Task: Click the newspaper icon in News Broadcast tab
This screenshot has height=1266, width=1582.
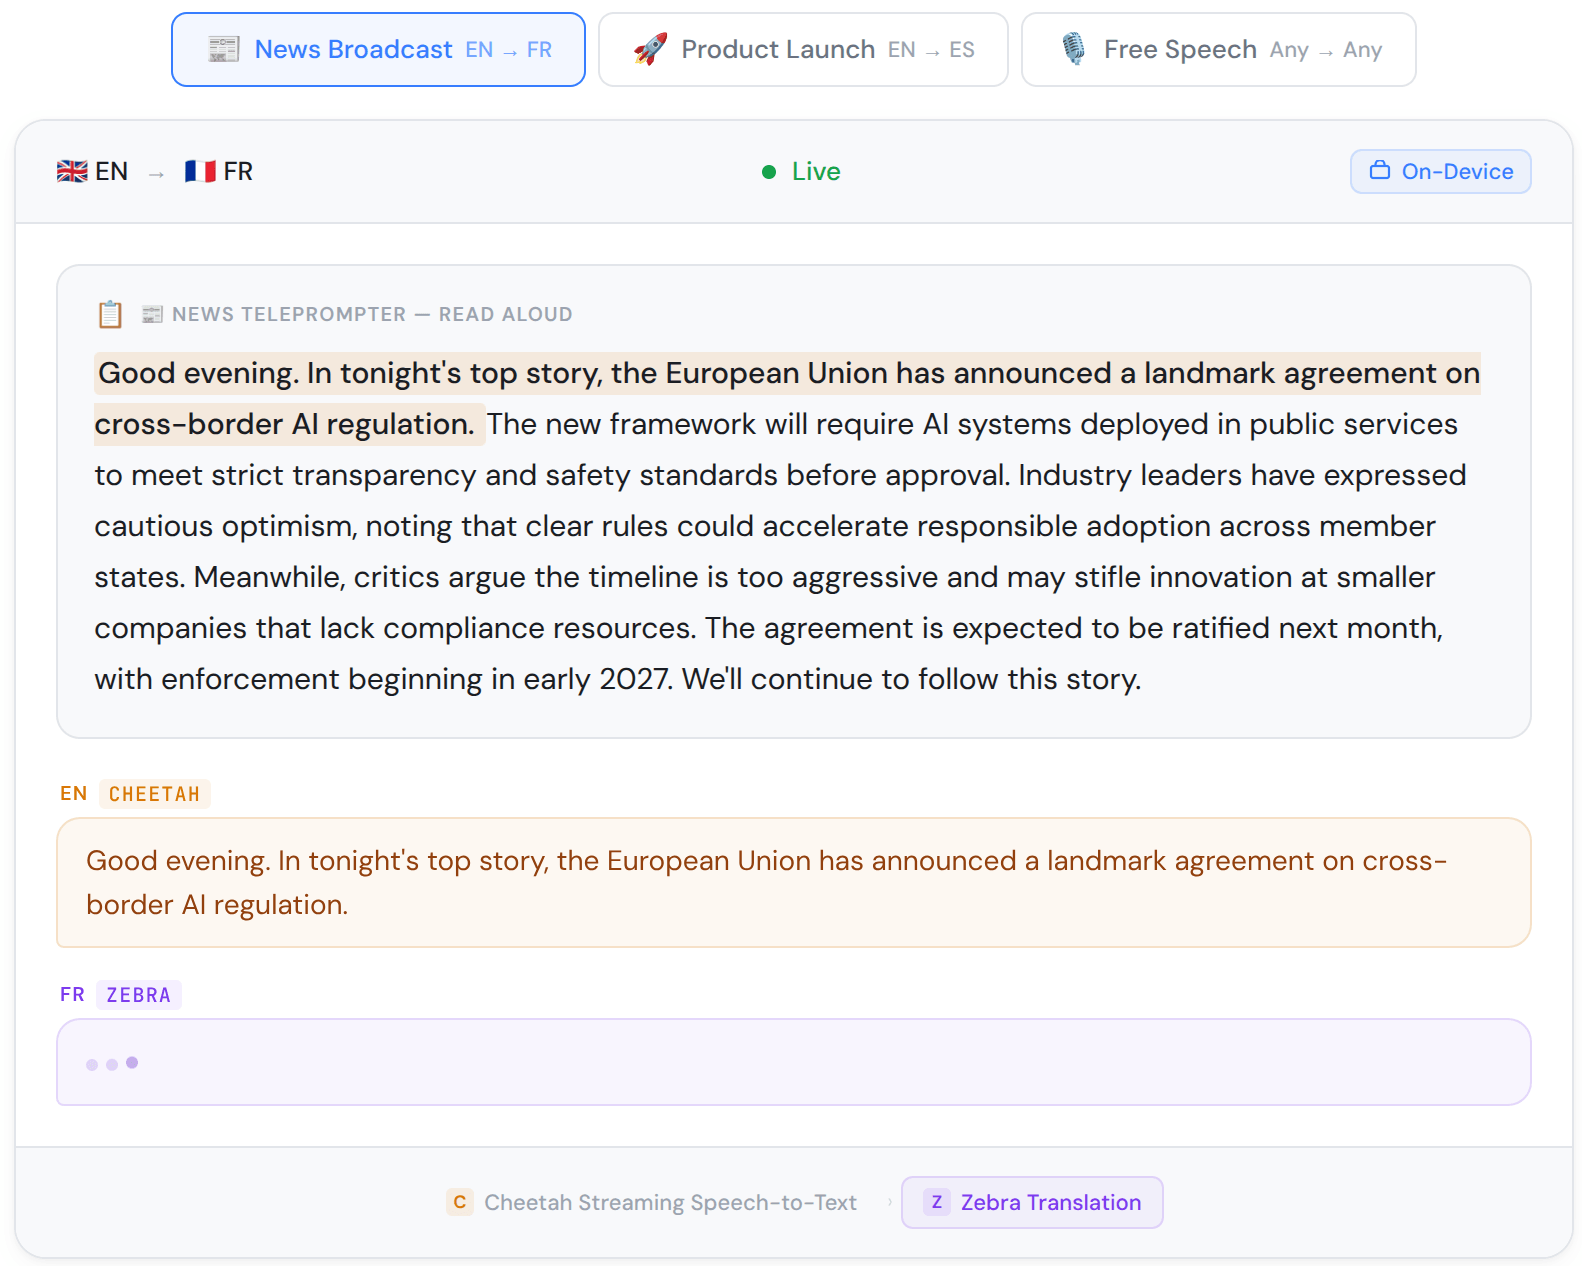Action: click(223, 49)
